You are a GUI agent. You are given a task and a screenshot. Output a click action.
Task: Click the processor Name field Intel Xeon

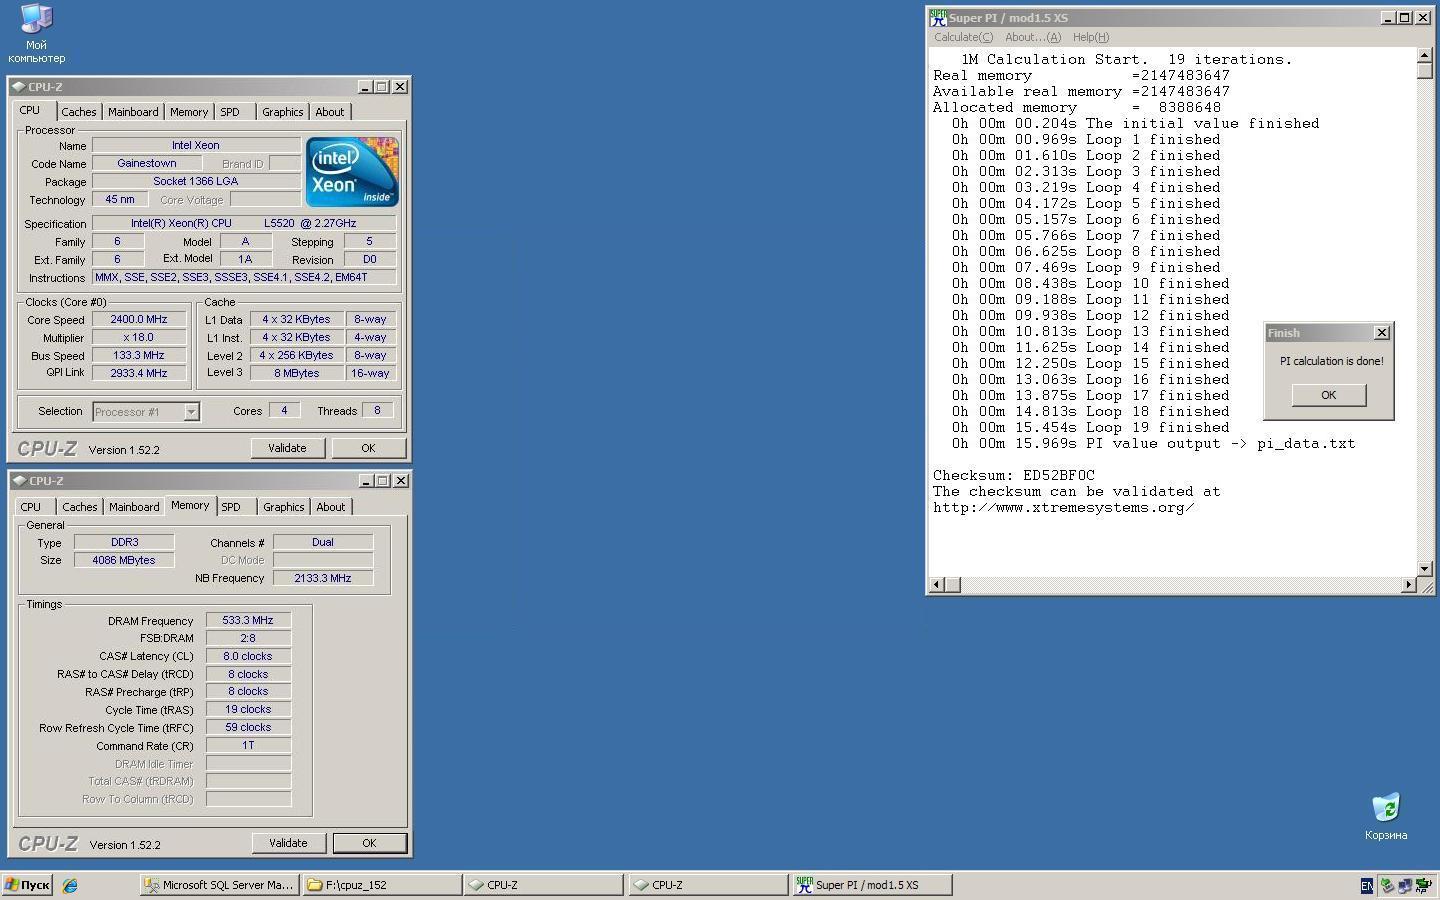[196, 145]
